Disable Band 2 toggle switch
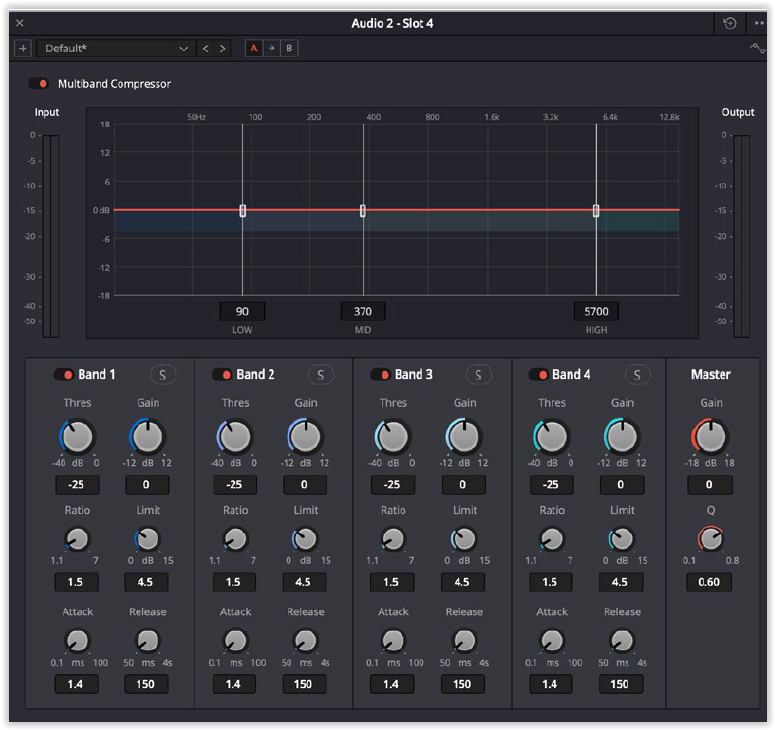Viewport: 775px width, 730px height. pyautogui.click(x=222, y=374)
